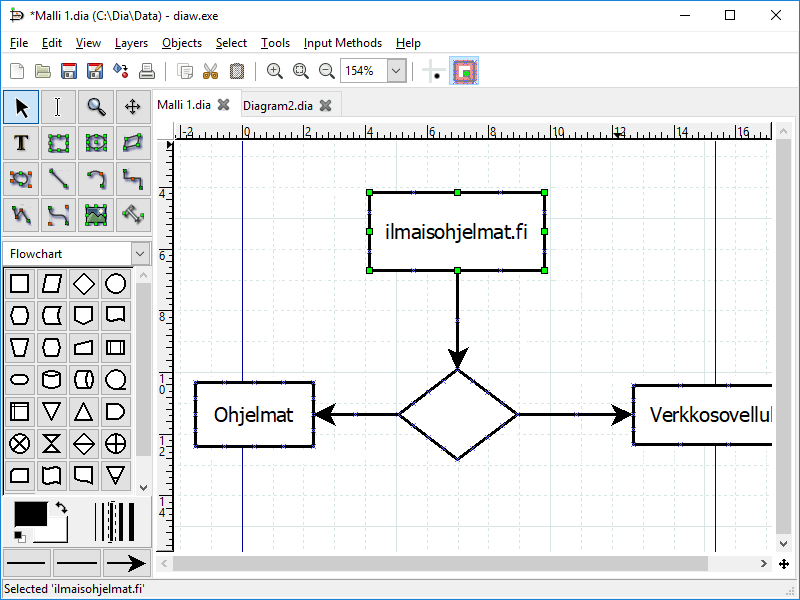Switch to the Malli 1.dia tab
The width and height of the screenshot is (800, 600).
(184, 105)
